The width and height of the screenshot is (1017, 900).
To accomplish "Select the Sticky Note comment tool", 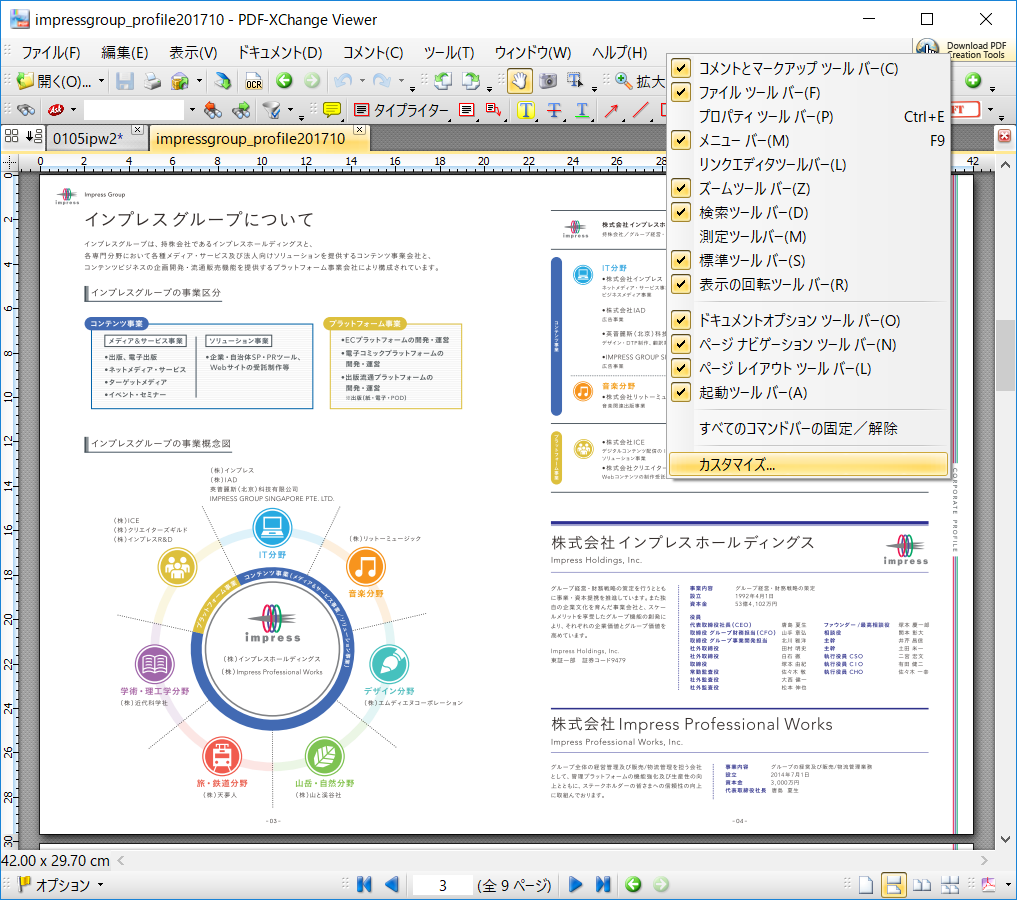I will (331, 110).
